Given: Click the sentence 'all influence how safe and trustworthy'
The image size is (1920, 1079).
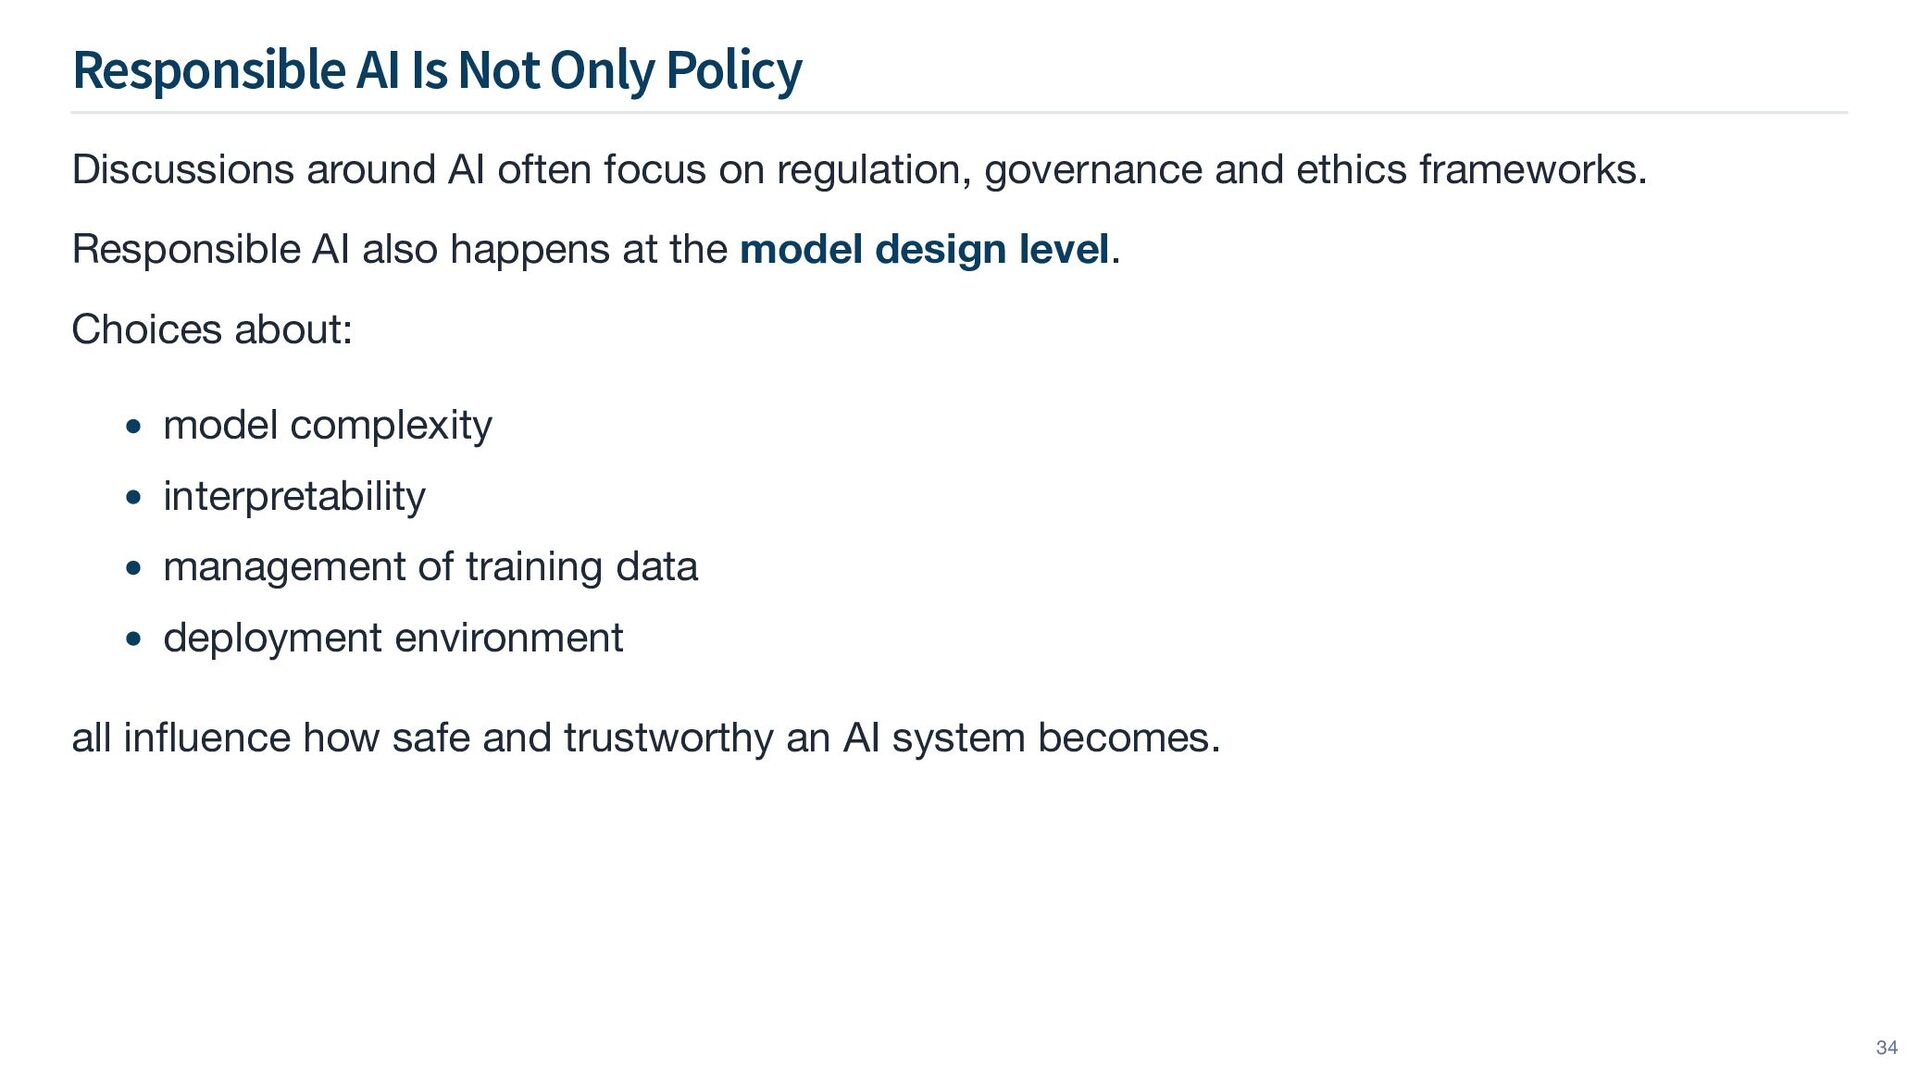Looking at the screenshot, I should coord(646,739).
